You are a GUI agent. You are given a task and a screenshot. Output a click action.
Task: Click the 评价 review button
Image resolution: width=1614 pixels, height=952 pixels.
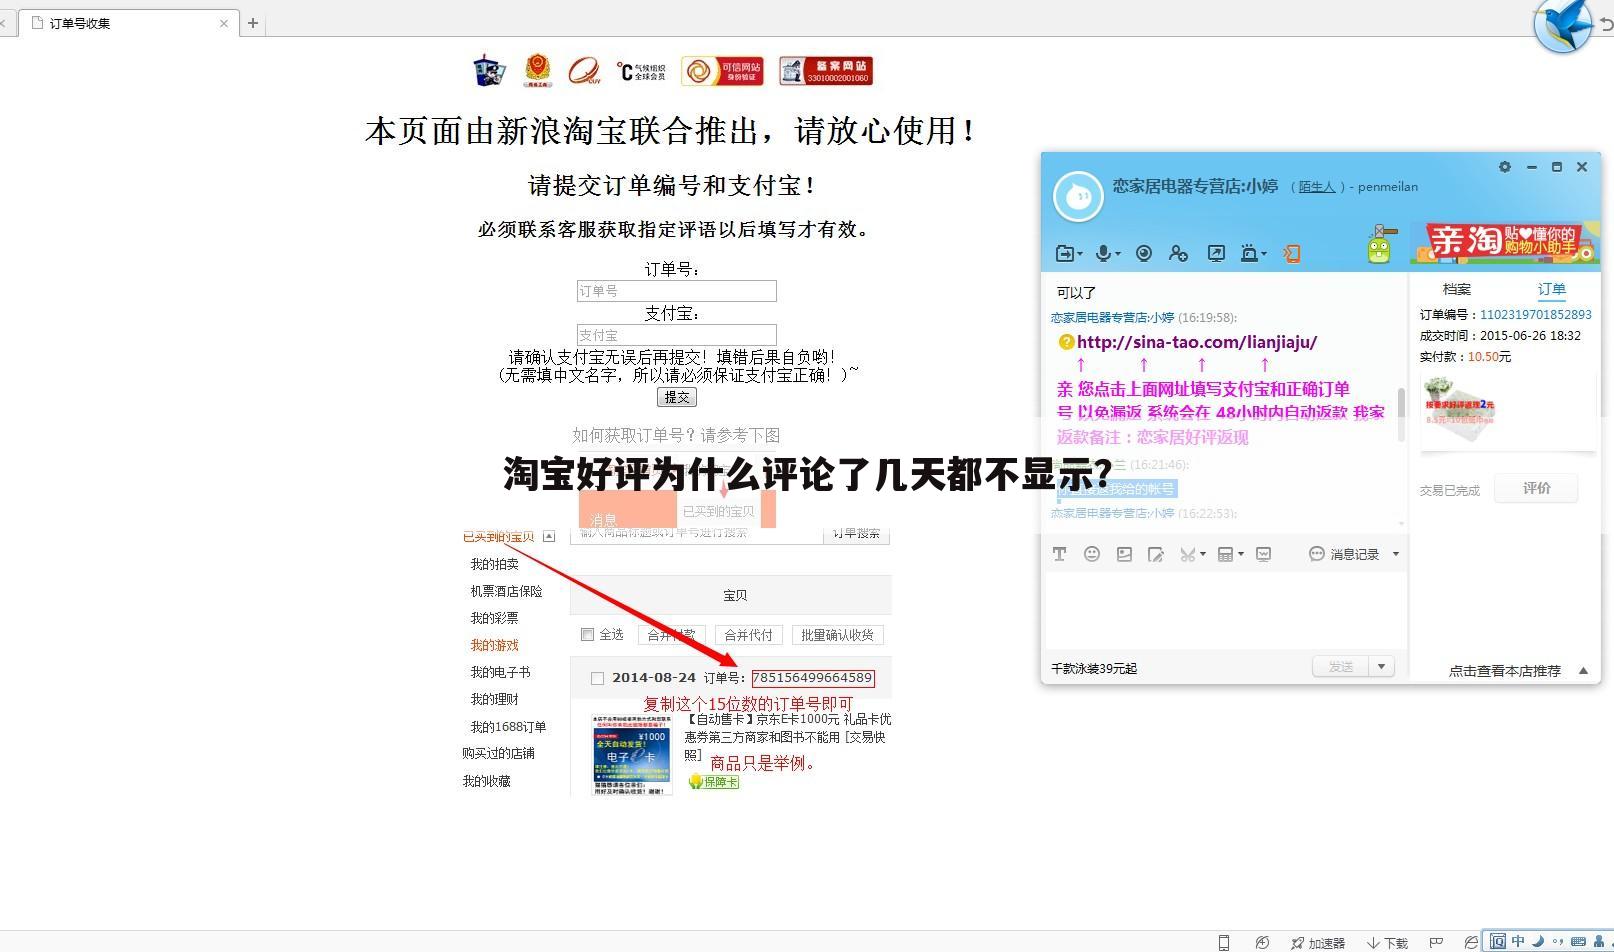pos(1537,488)
